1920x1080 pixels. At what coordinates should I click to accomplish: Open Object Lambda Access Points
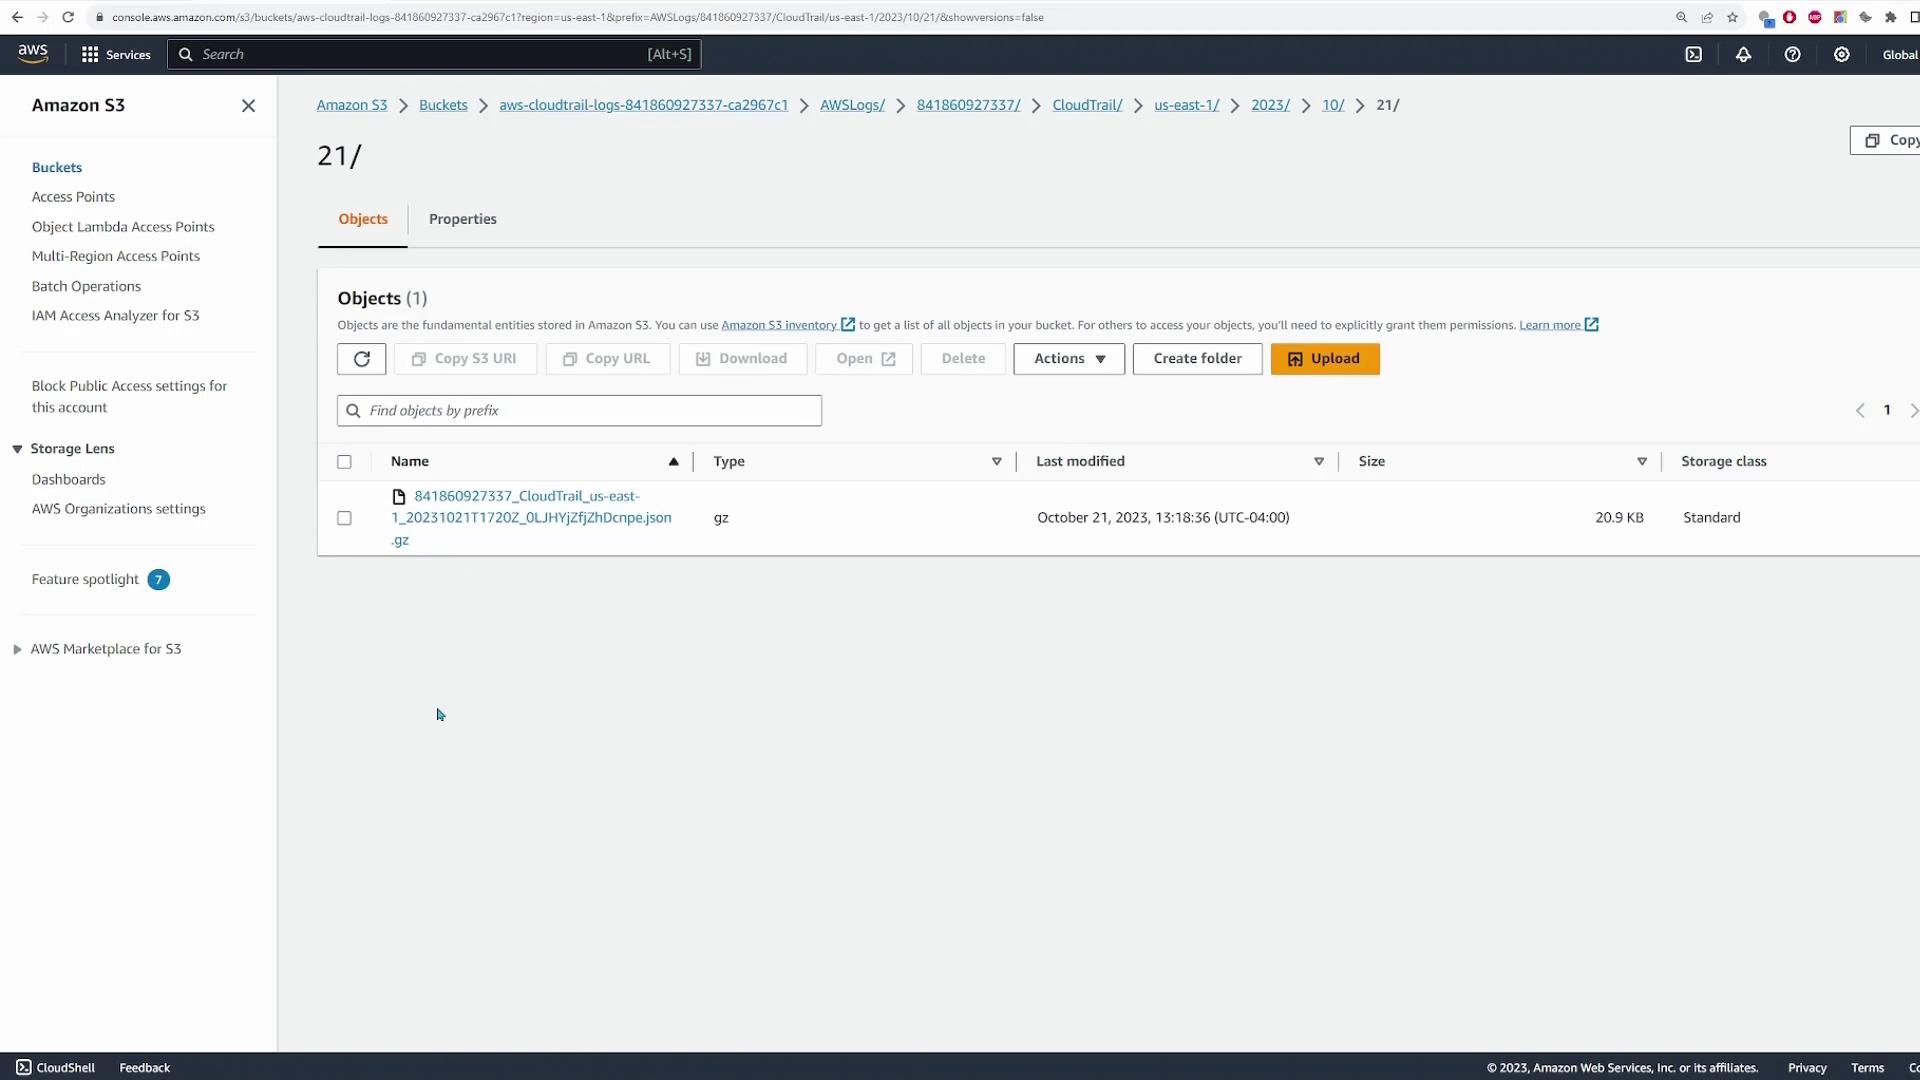click(x=123, y=227)
